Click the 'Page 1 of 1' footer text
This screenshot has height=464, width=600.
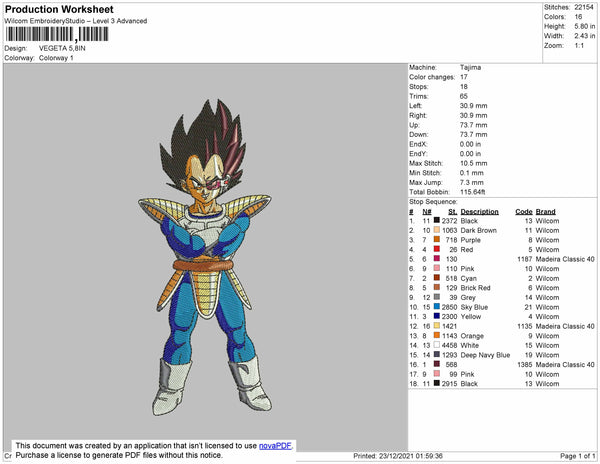[577, 456]
